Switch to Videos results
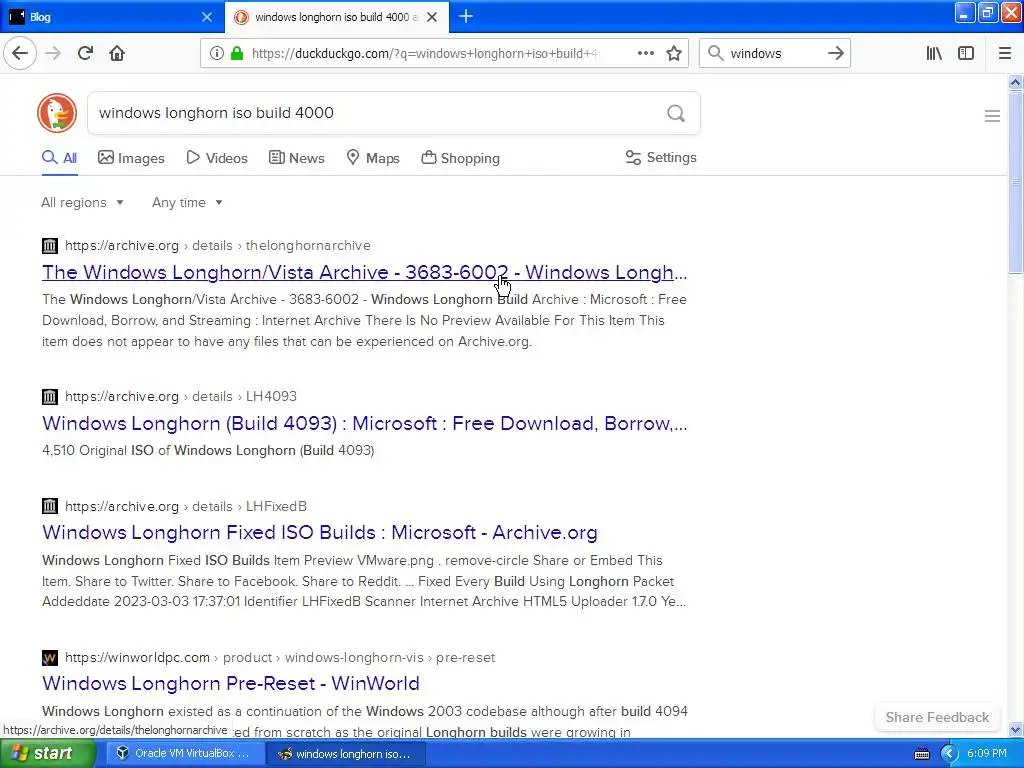Viewport: 1024px width, 768px height. tap(217, 158)
